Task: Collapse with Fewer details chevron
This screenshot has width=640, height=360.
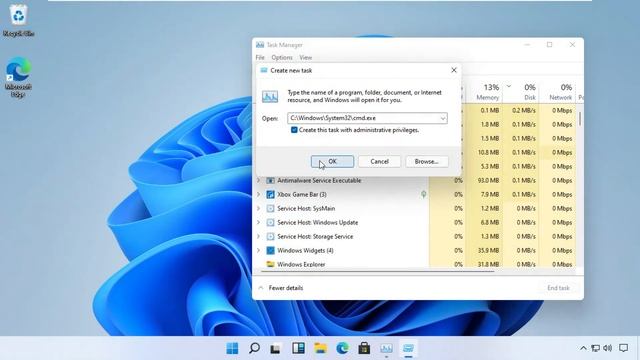Action: [261, 288]
